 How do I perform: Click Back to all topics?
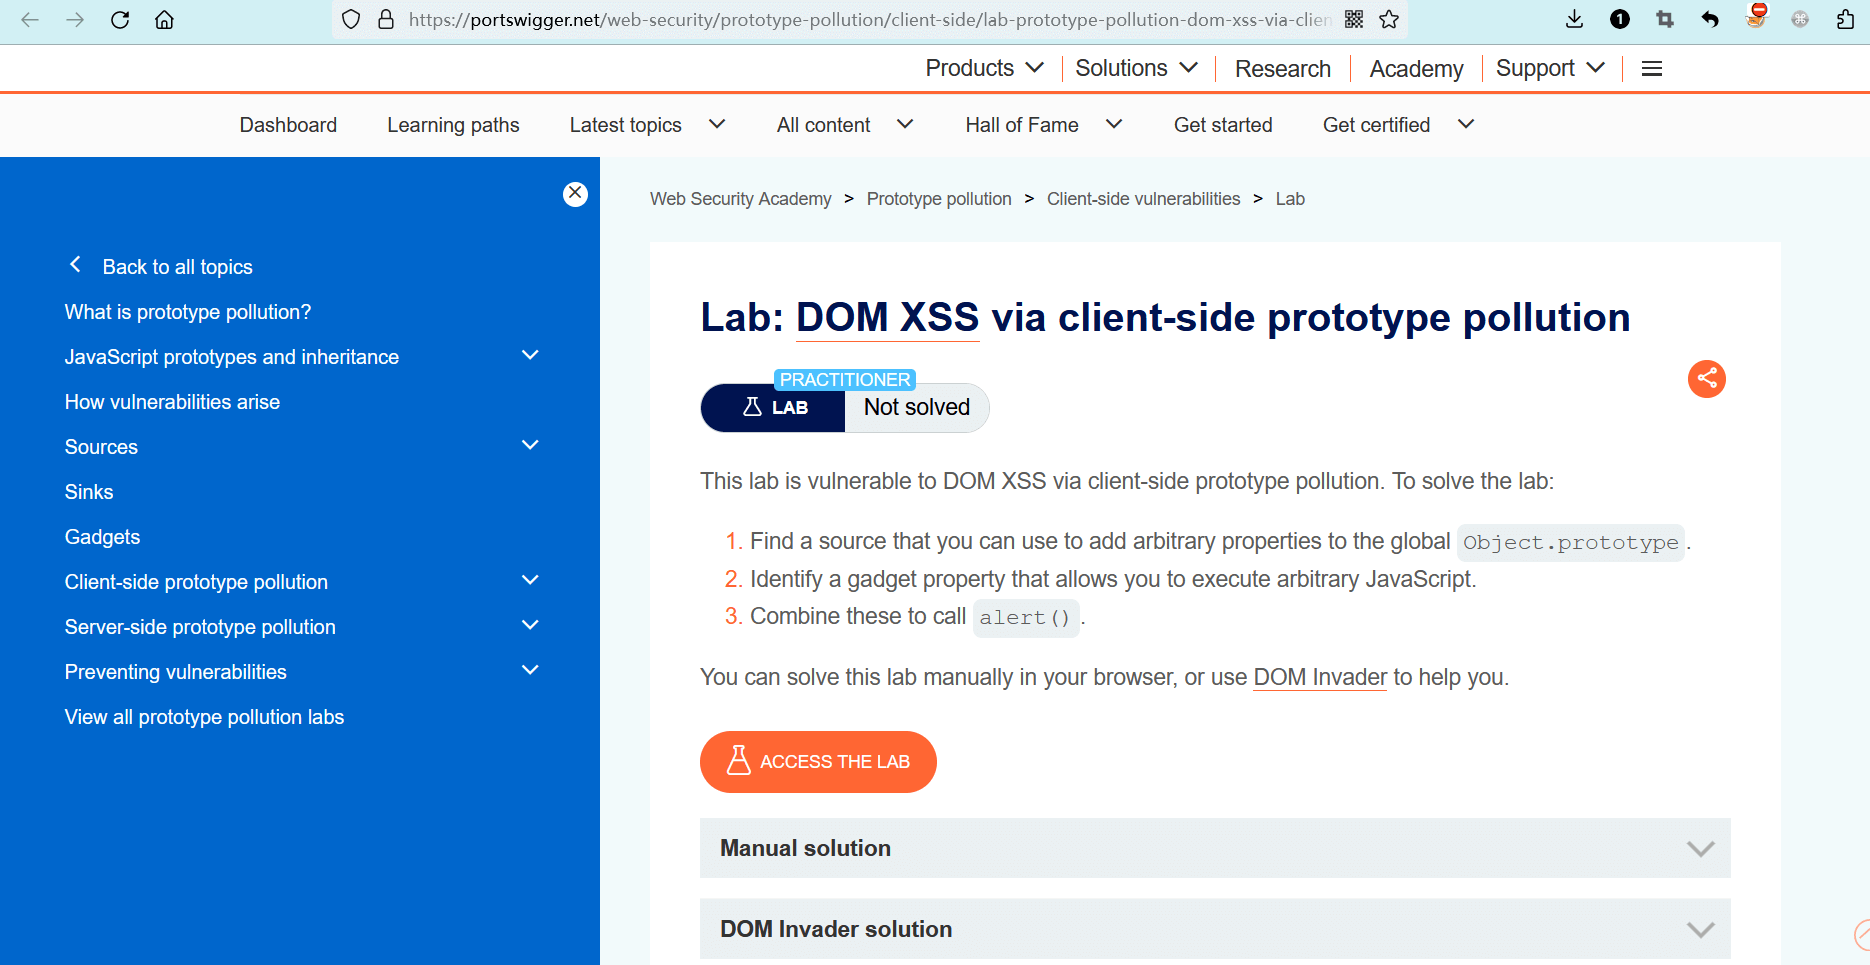pyautogui.click(x=177, y=267)
